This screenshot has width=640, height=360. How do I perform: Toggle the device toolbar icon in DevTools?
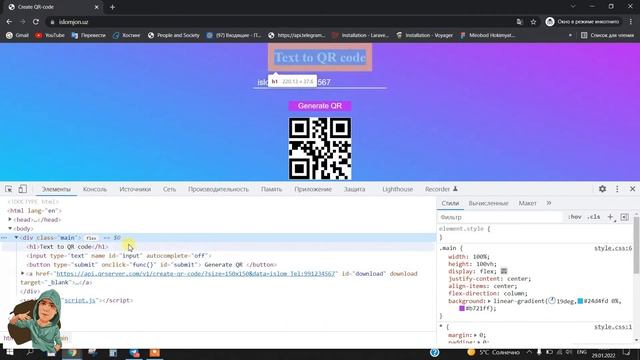coord(22,189)
